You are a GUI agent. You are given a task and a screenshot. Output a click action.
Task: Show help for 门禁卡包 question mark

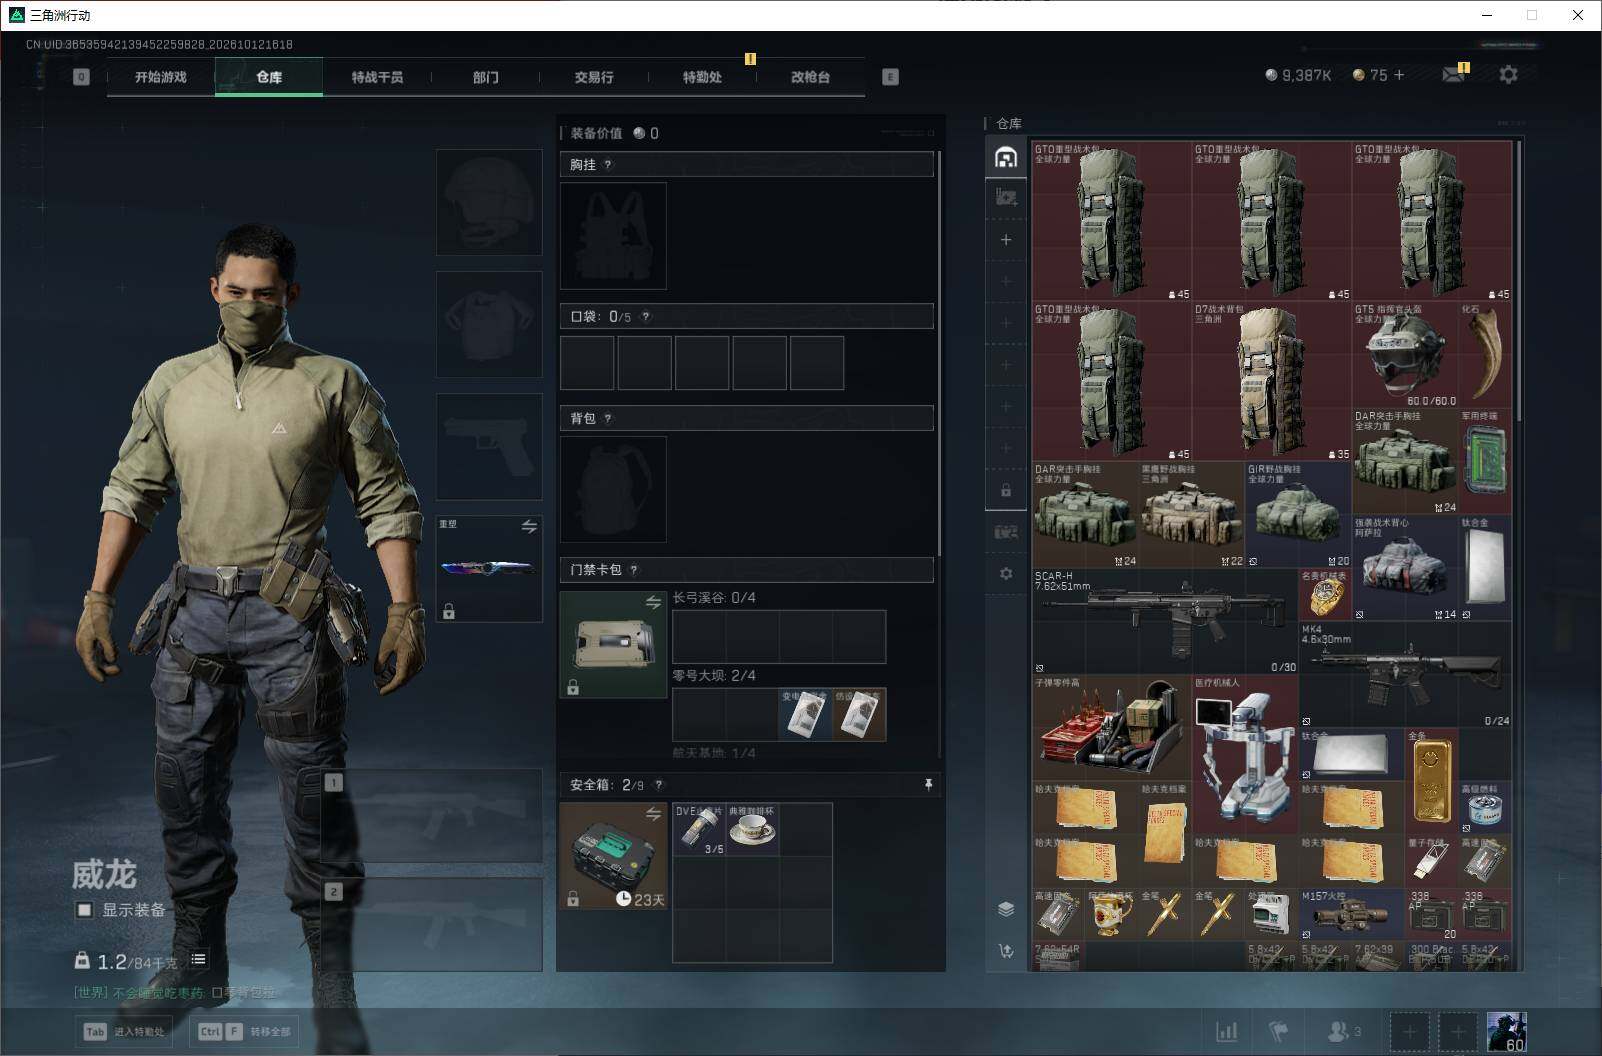(634, 570)
